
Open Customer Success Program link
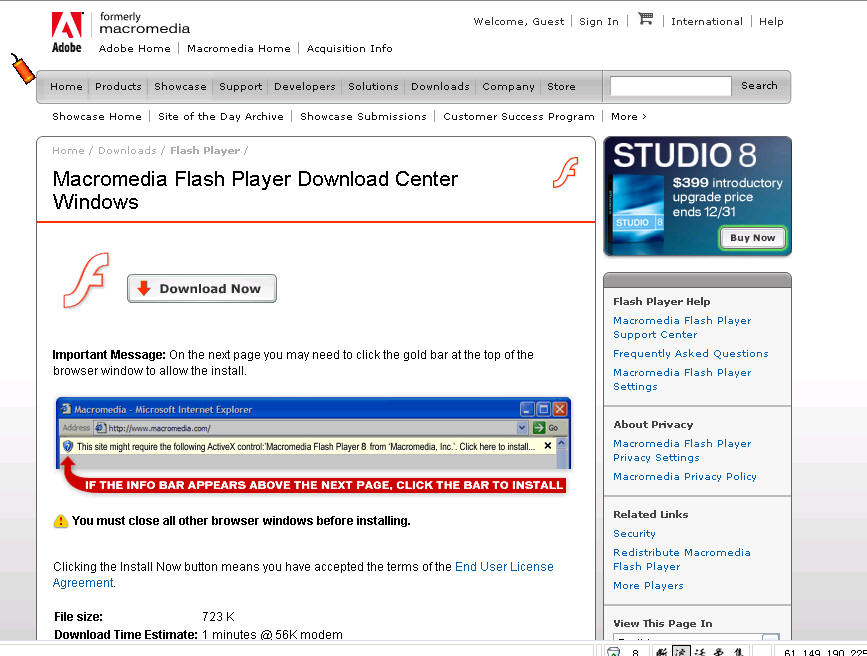coord(519,117)
